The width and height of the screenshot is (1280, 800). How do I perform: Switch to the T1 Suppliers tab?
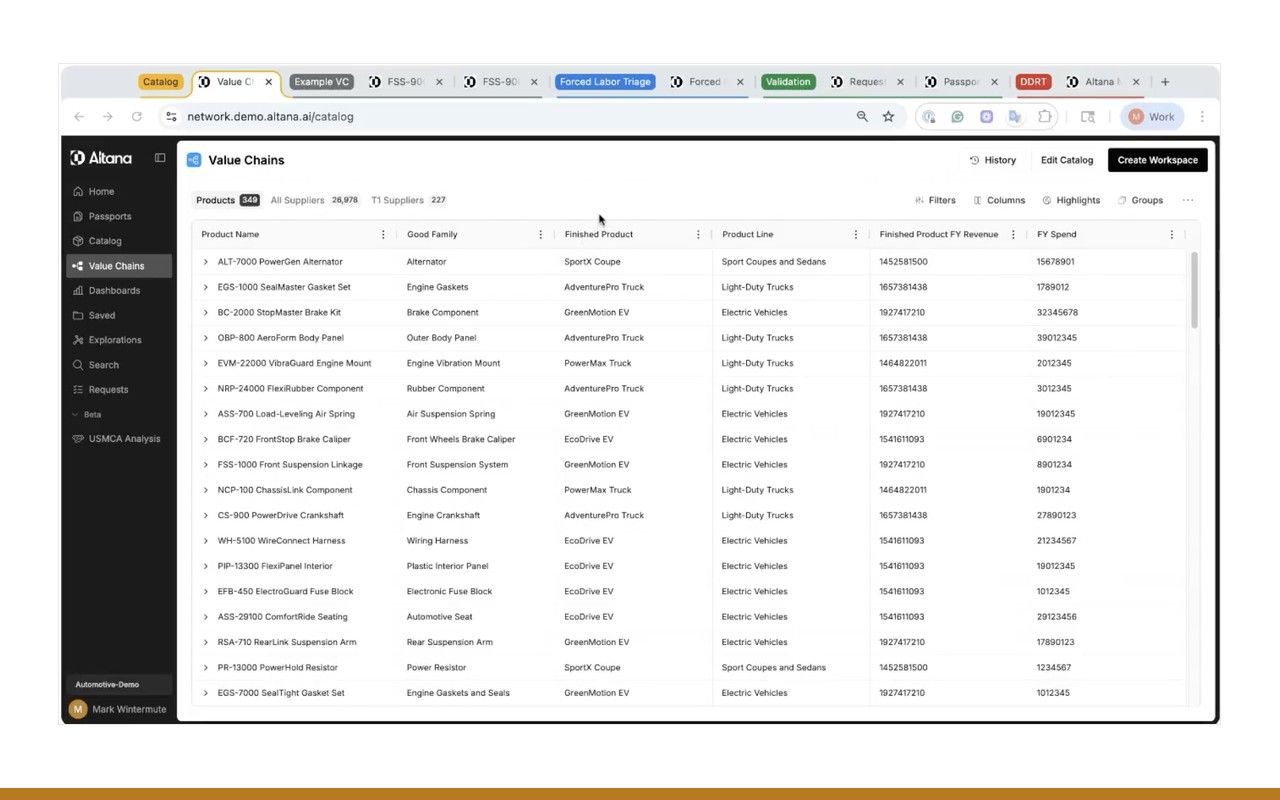408,200
